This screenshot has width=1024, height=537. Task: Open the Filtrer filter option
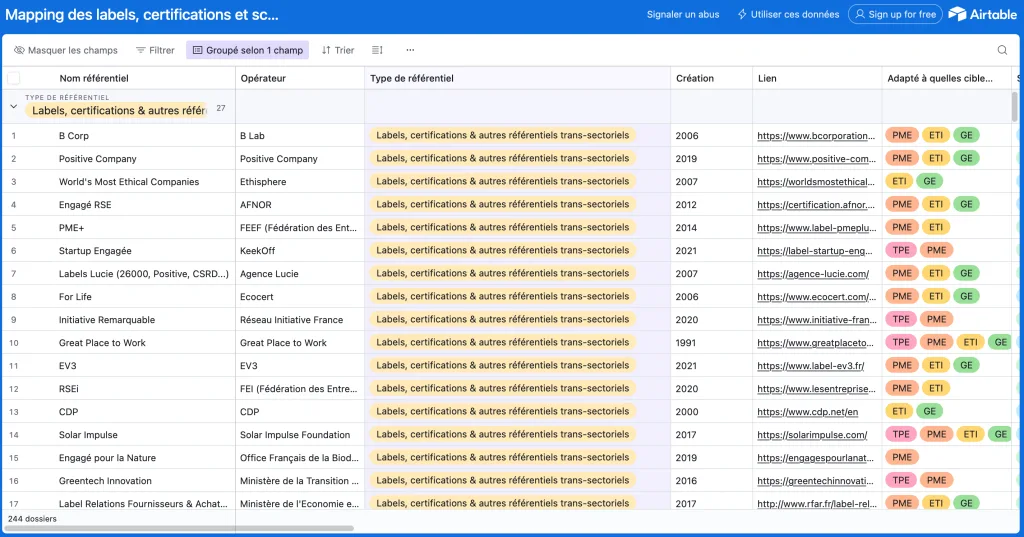tap(155, 50)
